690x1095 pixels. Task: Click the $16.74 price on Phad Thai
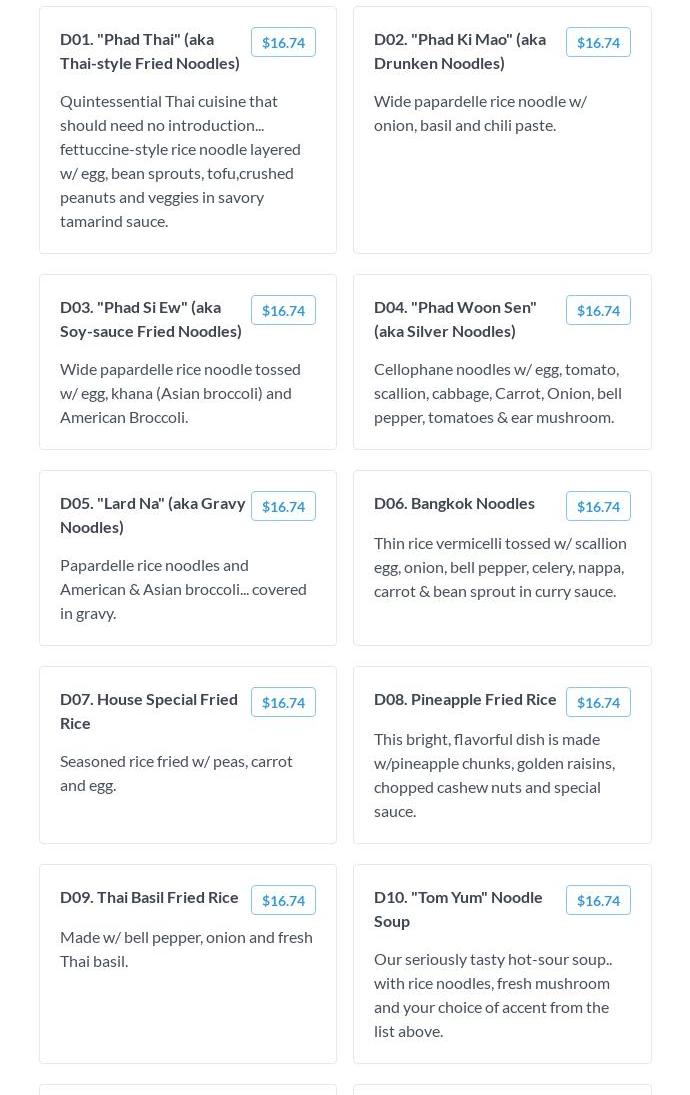click(283, 42)
